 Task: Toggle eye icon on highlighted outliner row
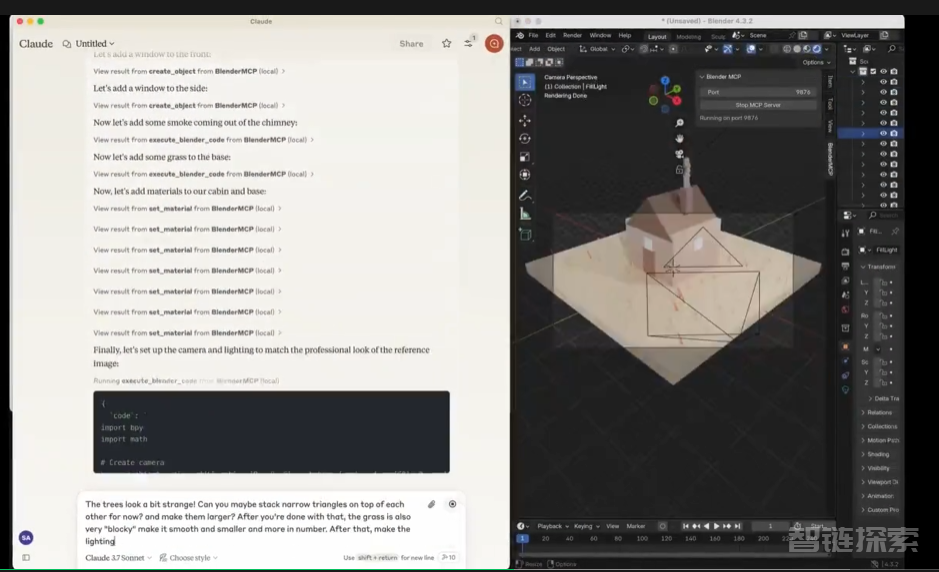point(883,133)
